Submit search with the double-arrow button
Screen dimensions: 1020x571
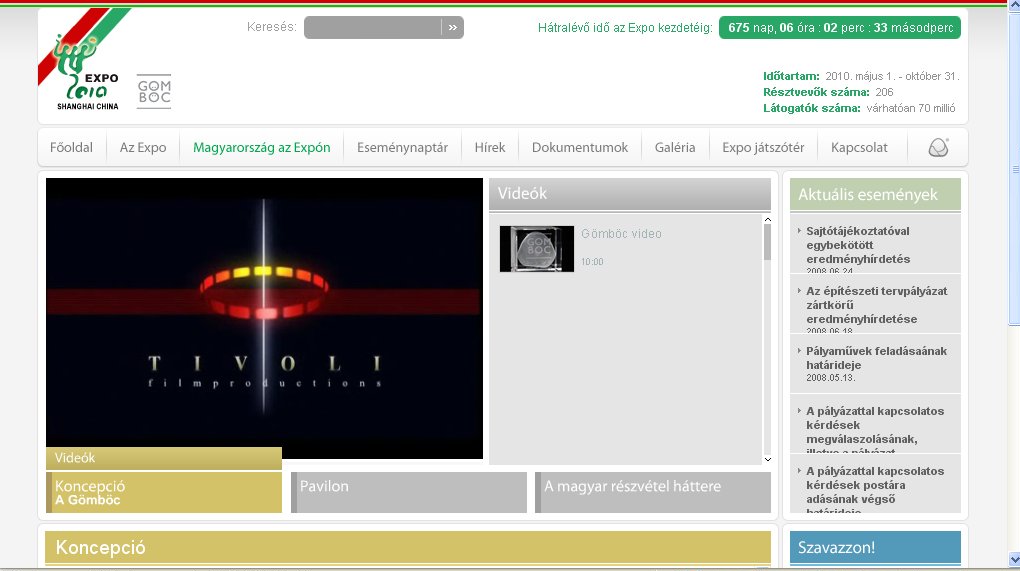pos(453,27)
